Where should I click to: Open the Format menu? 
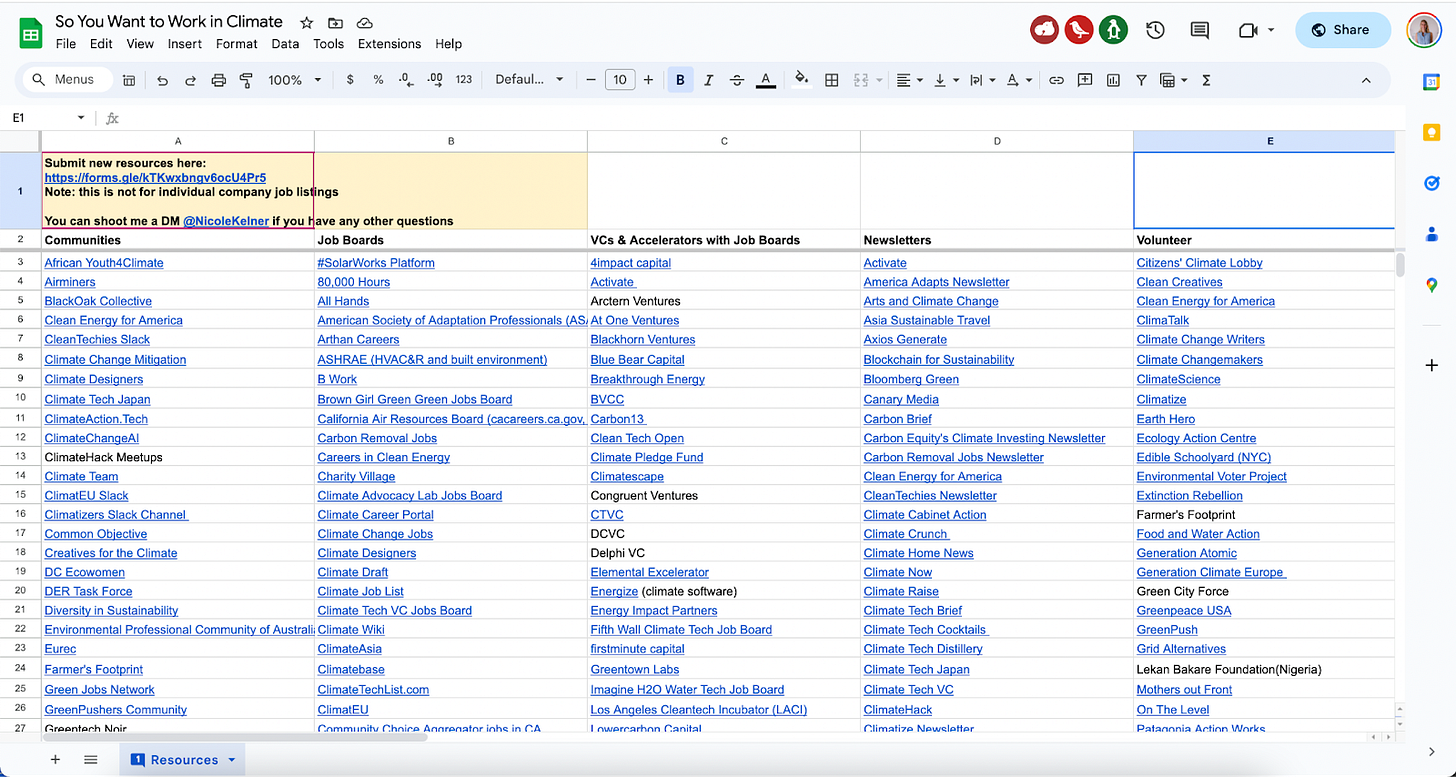237,44
